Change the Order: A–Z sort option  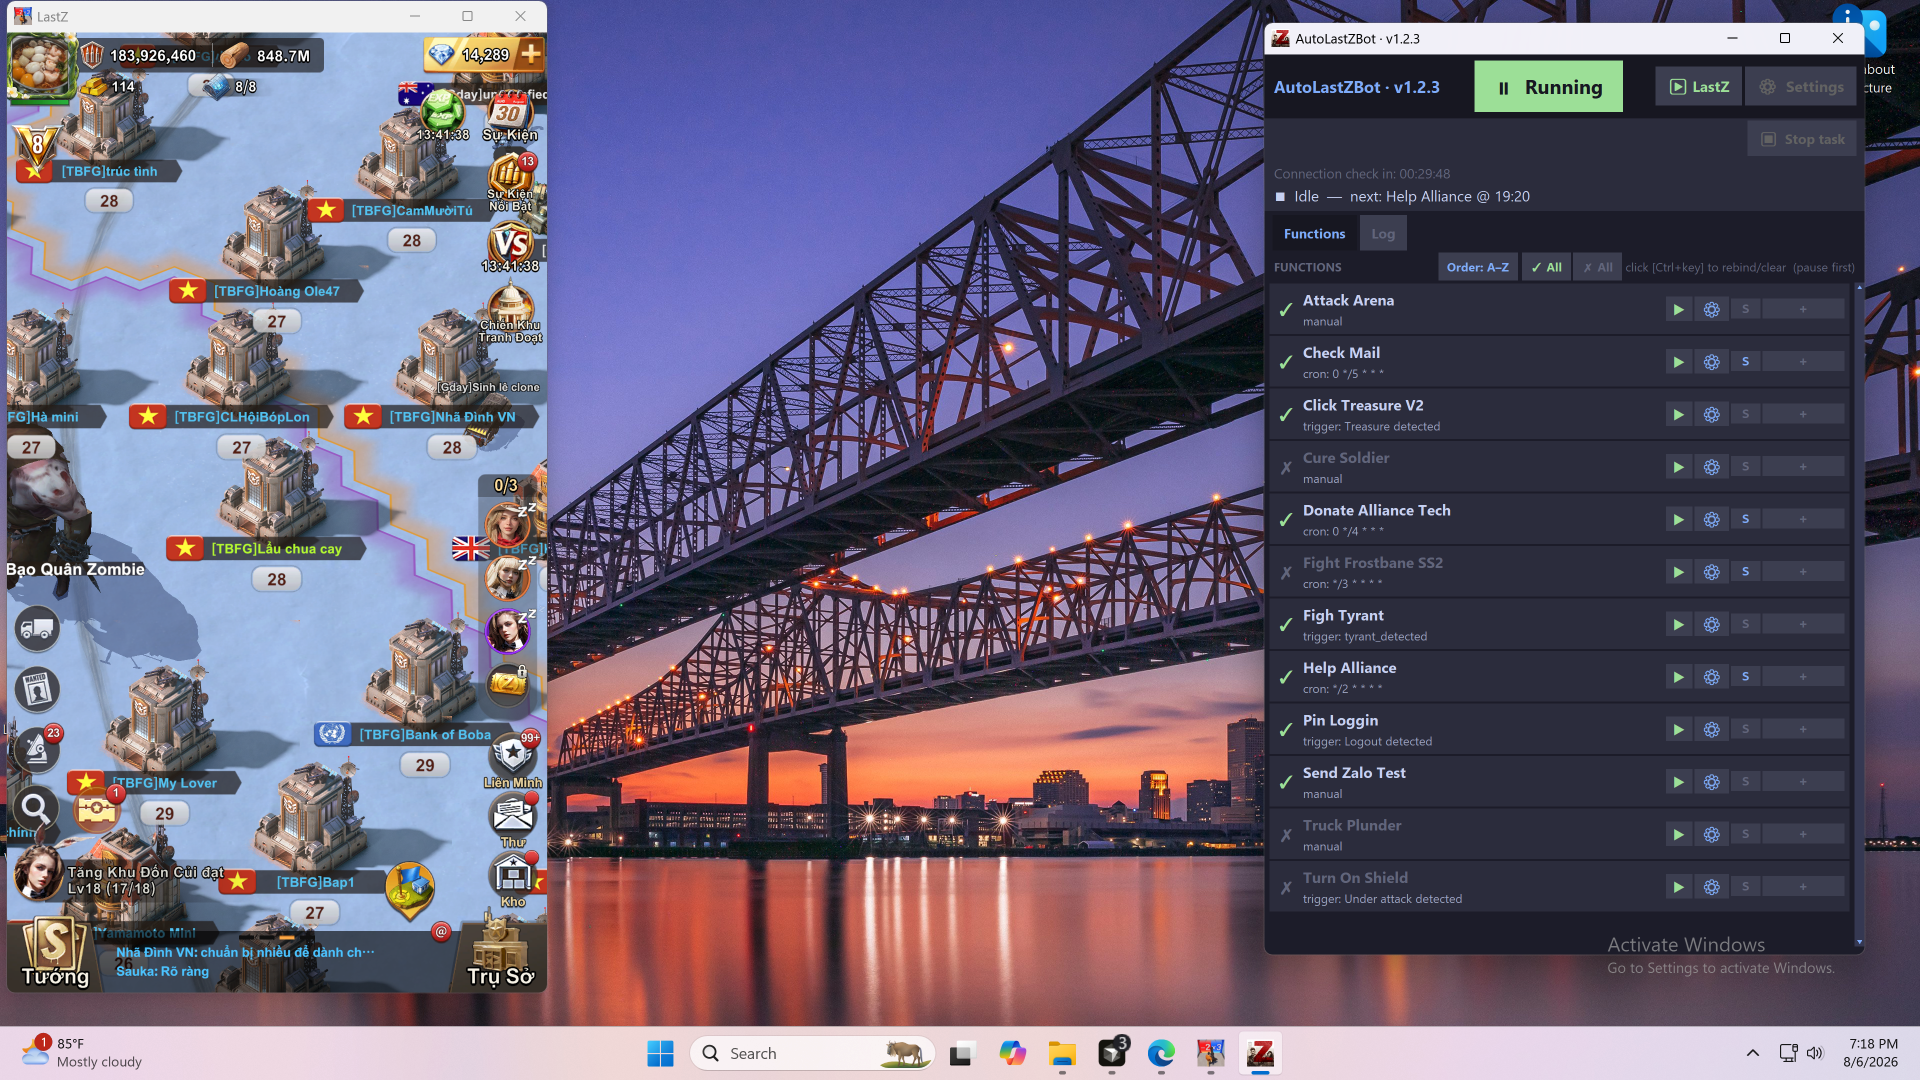(x=1477, y=267)
